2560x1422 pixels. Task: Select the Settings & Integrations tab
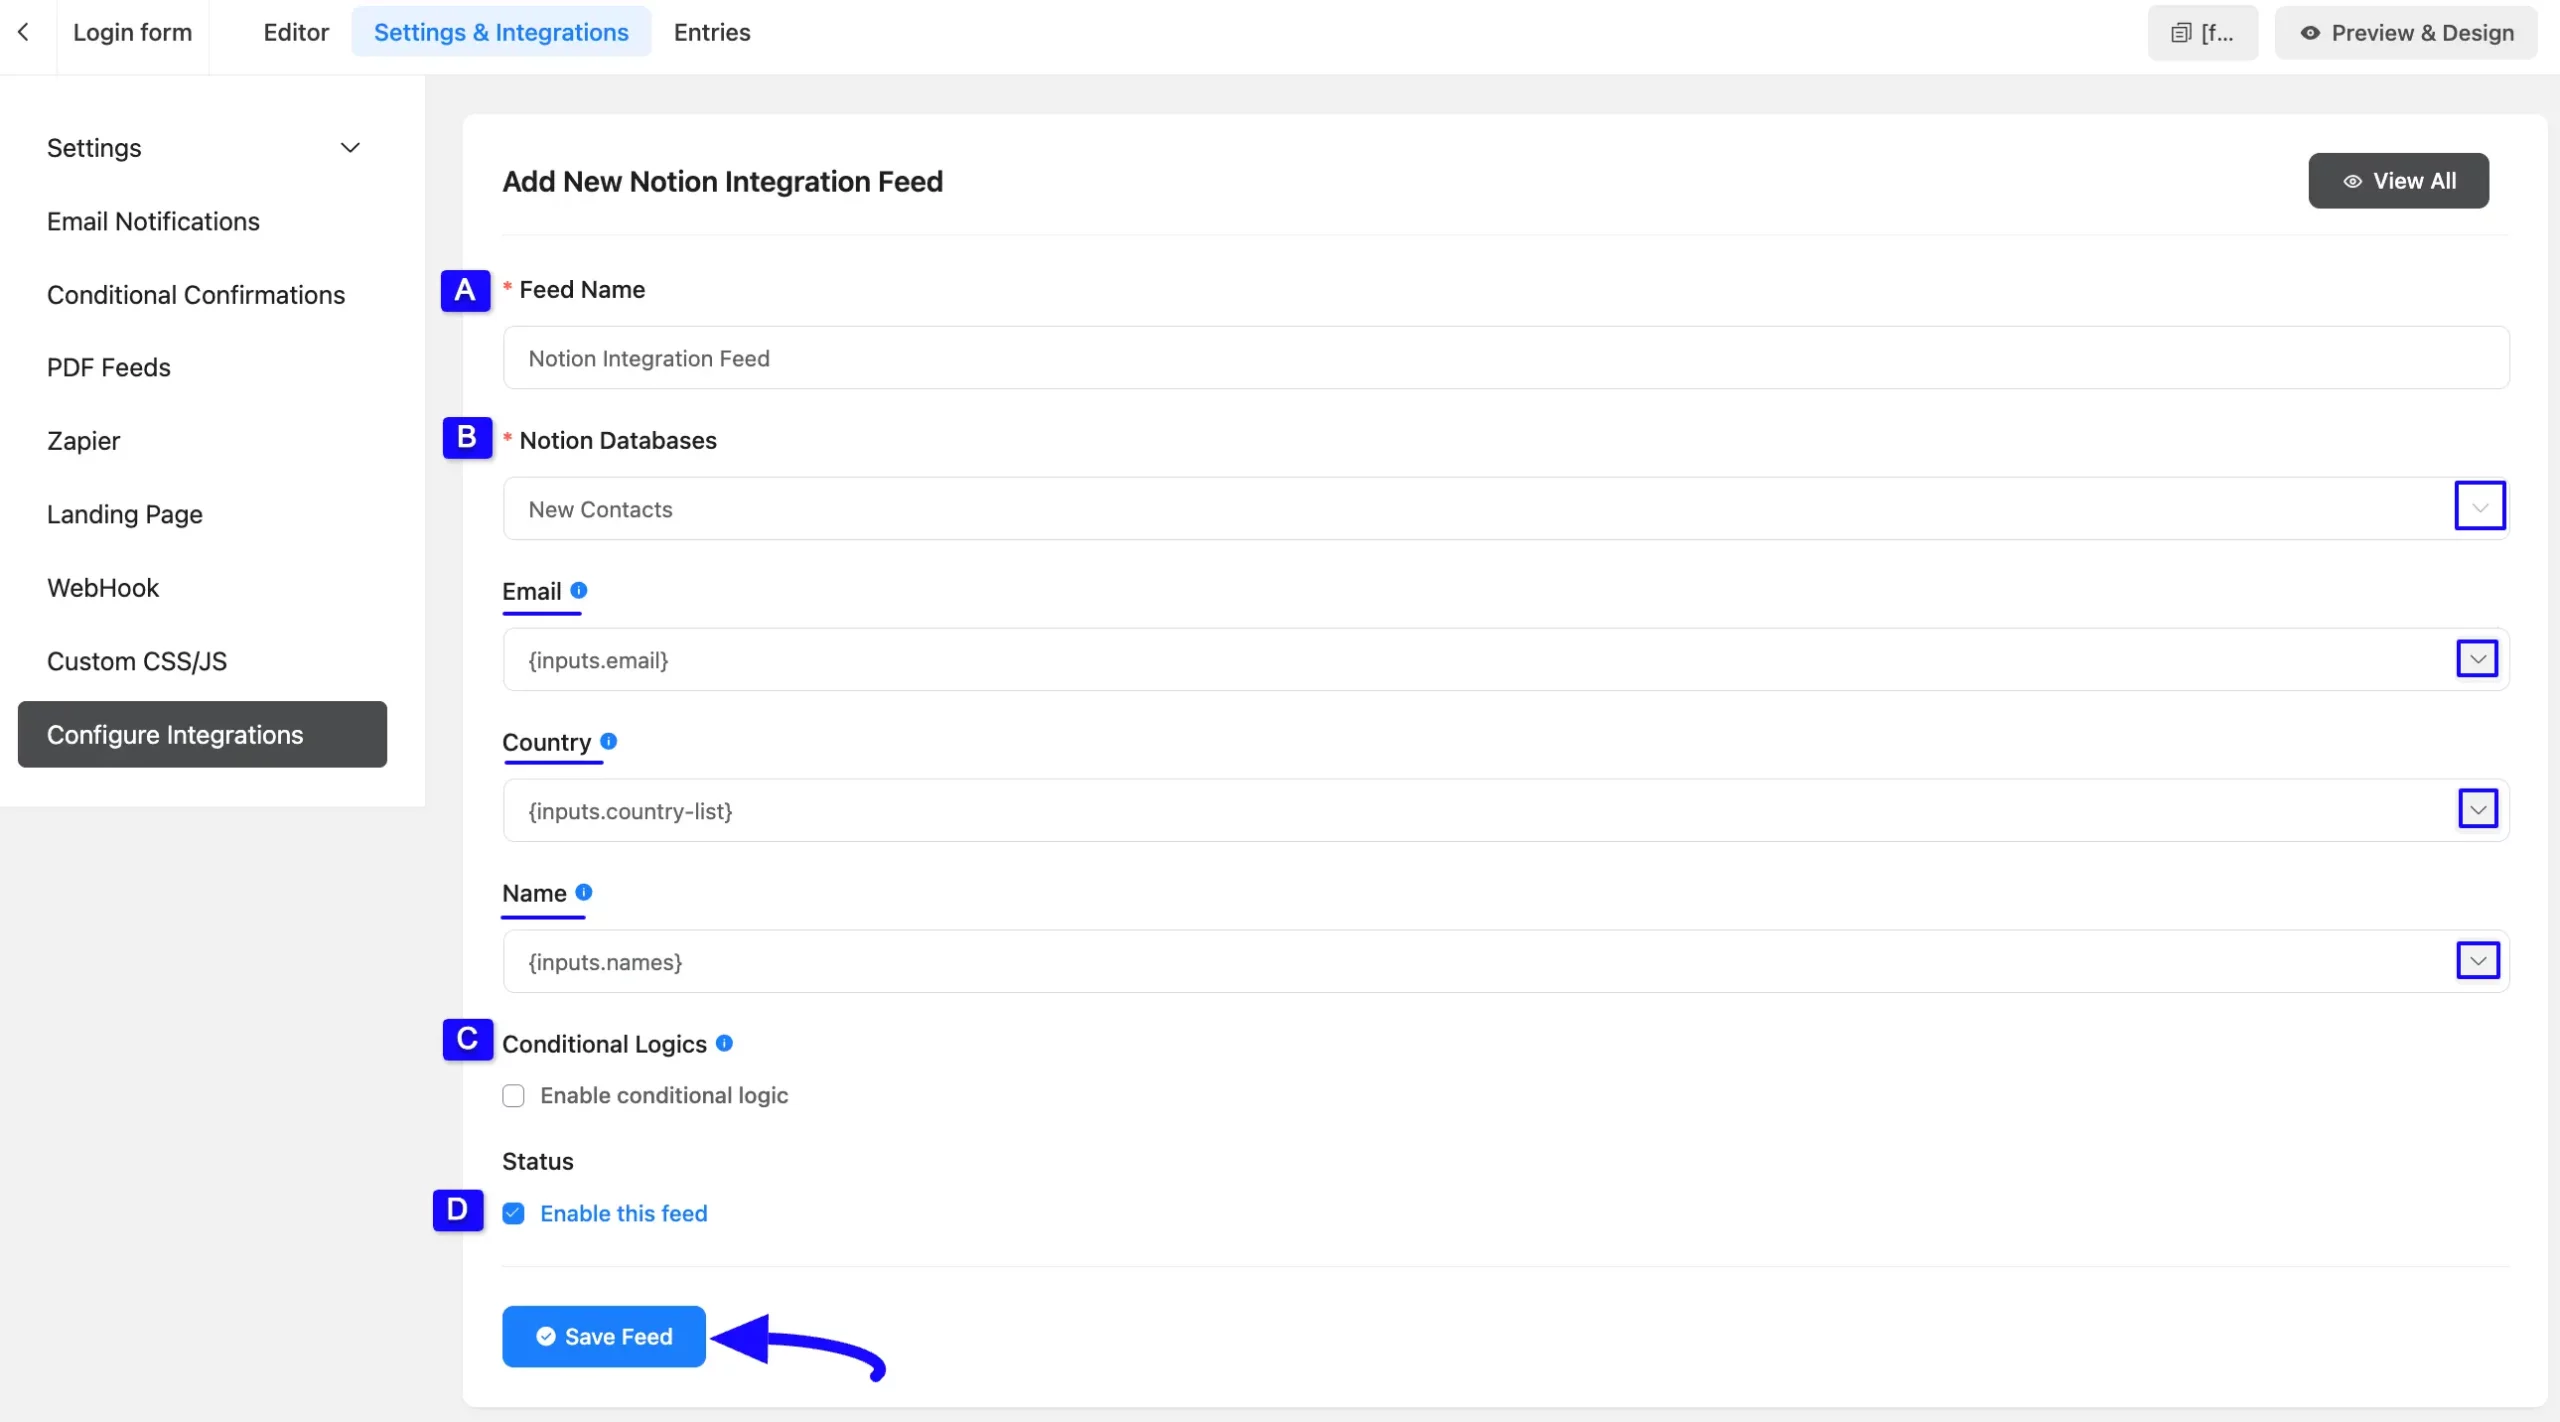click(x=501, y=32)
